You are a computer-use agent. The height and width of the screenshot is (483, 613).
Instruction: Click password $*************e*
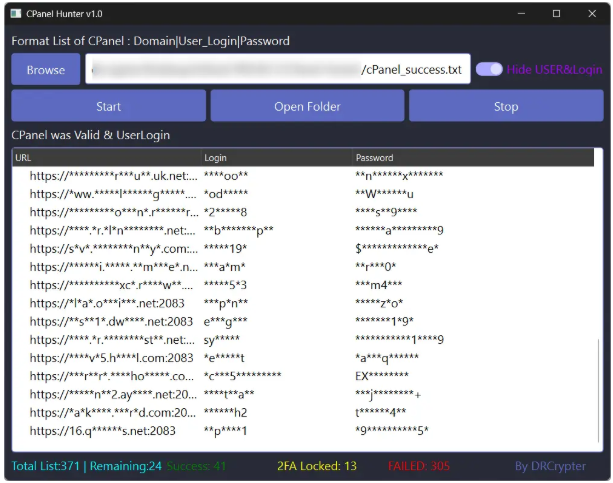point(397,248)
